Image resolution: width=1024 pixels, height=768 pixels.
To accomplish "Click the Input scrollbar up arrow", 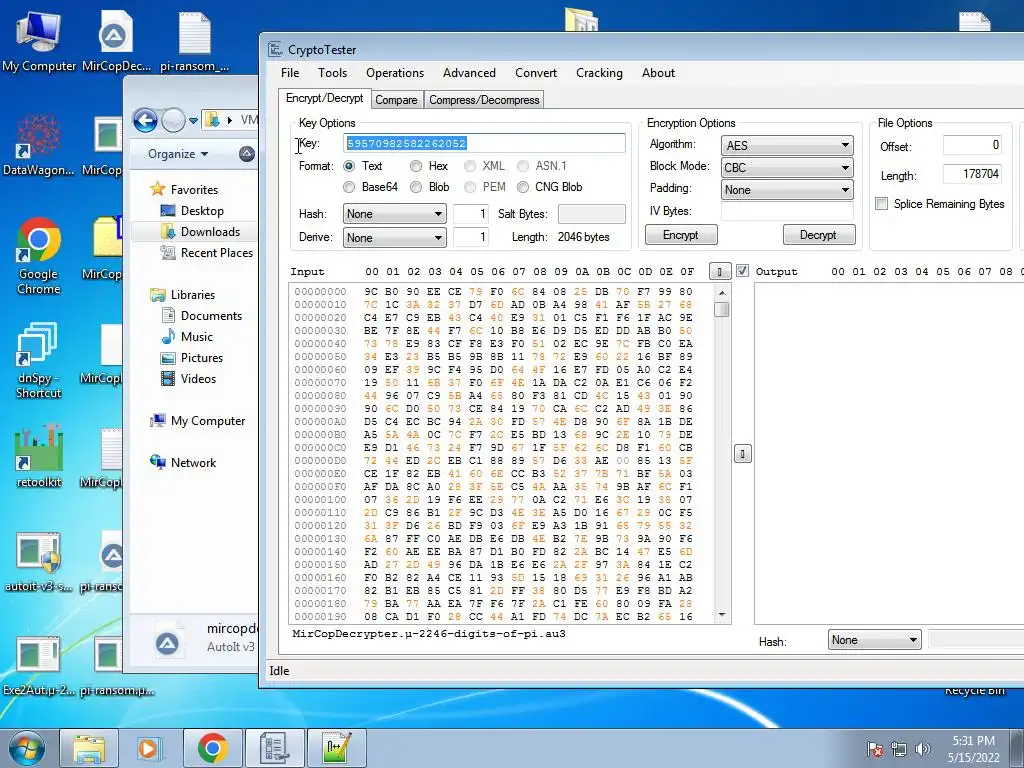I will click(722, 292).
